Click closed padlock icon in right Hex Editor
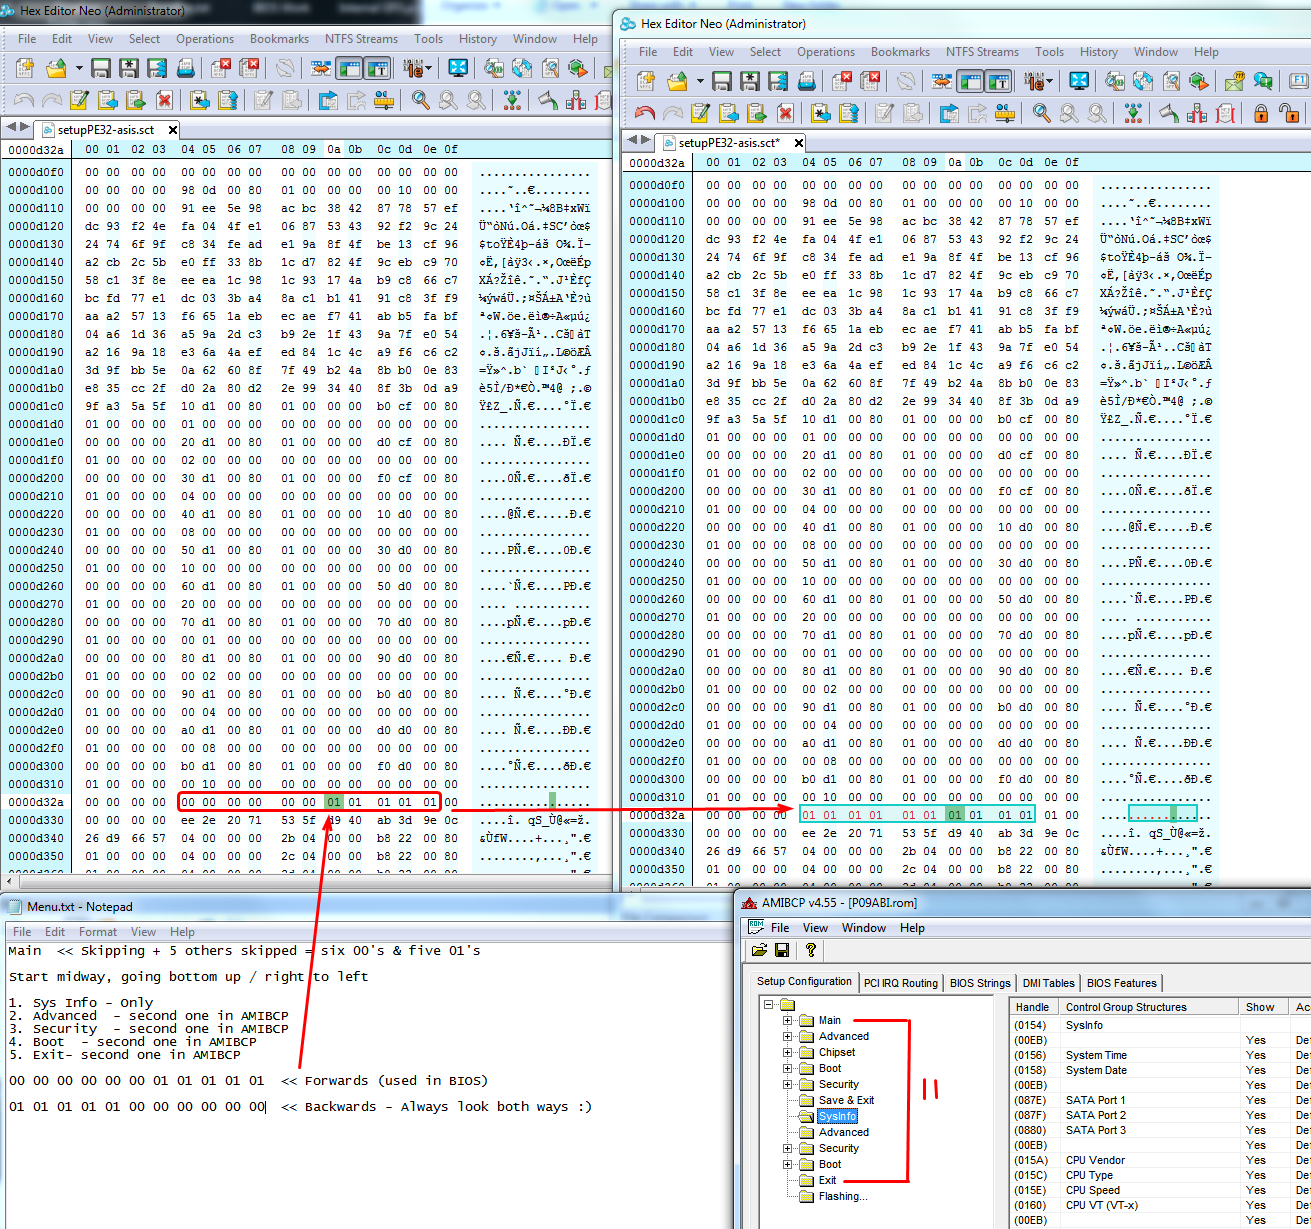 point(1260,113)
